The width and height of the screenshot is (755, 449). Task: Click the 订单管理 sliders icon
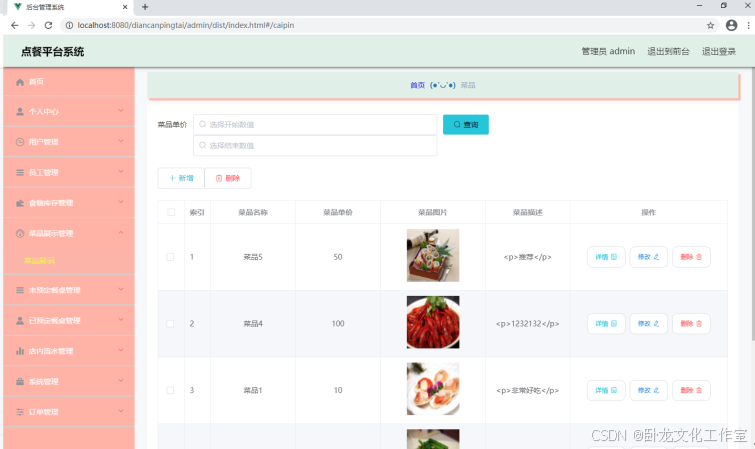coord(20,412)
